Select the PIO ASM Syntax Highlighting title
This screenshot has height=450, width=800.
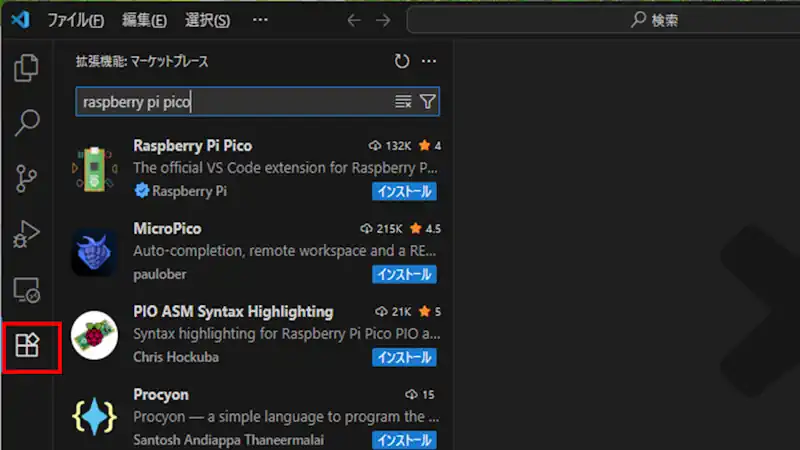(x=233, y=312)
